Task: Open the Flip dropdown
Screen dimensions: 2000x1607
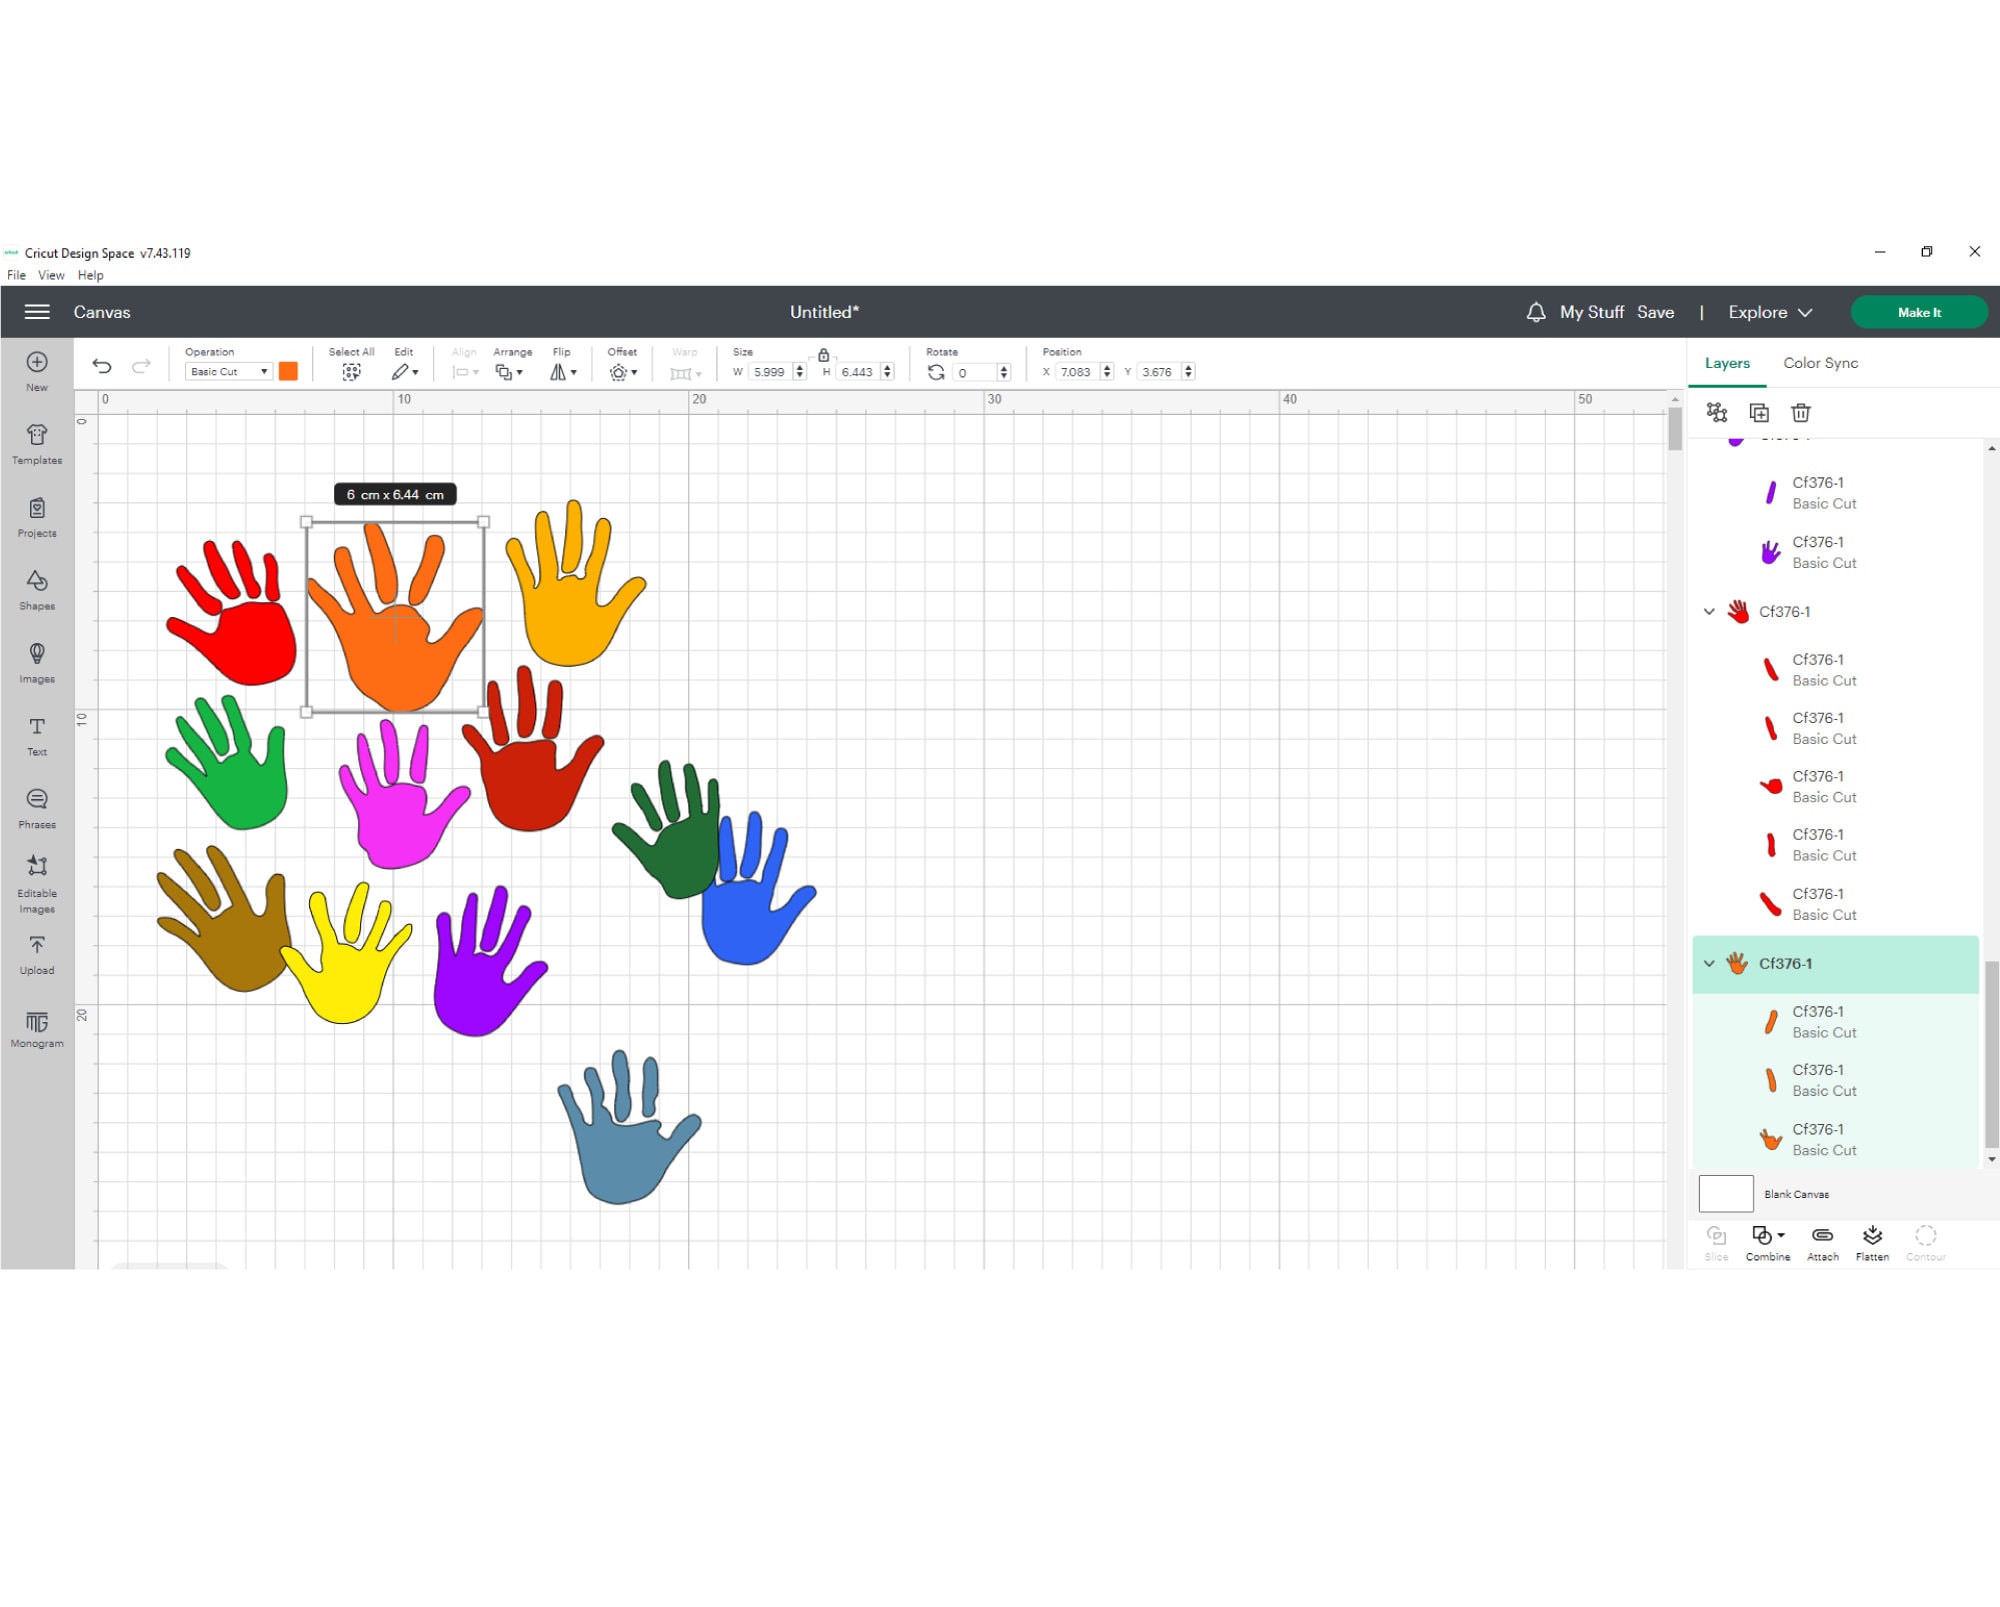Action: click(563, 372)
